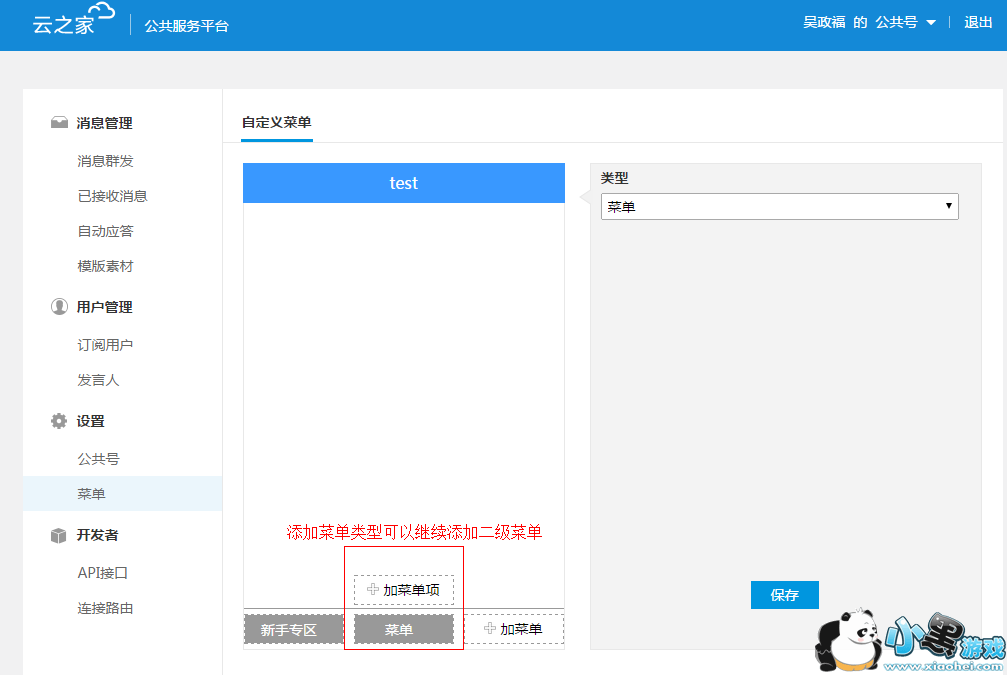The image size is (1007, 675).
Task: Click the plus icon beside 加菜单
Action: [x=489, y=629]
